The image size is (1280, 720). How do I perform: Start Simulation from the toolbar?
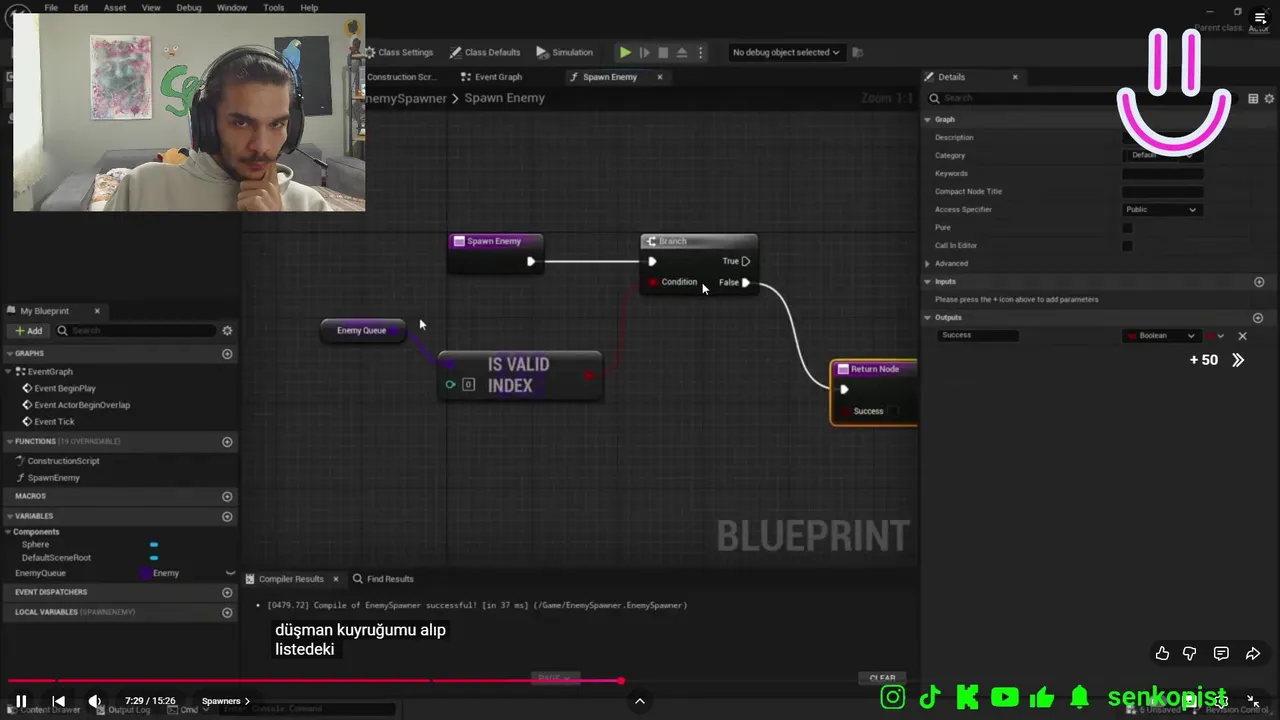565,52
